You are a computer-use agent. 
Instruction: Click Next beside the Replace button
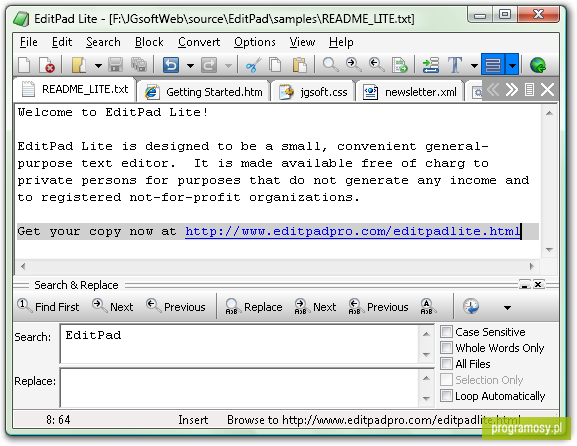click(x=315, y=306)
